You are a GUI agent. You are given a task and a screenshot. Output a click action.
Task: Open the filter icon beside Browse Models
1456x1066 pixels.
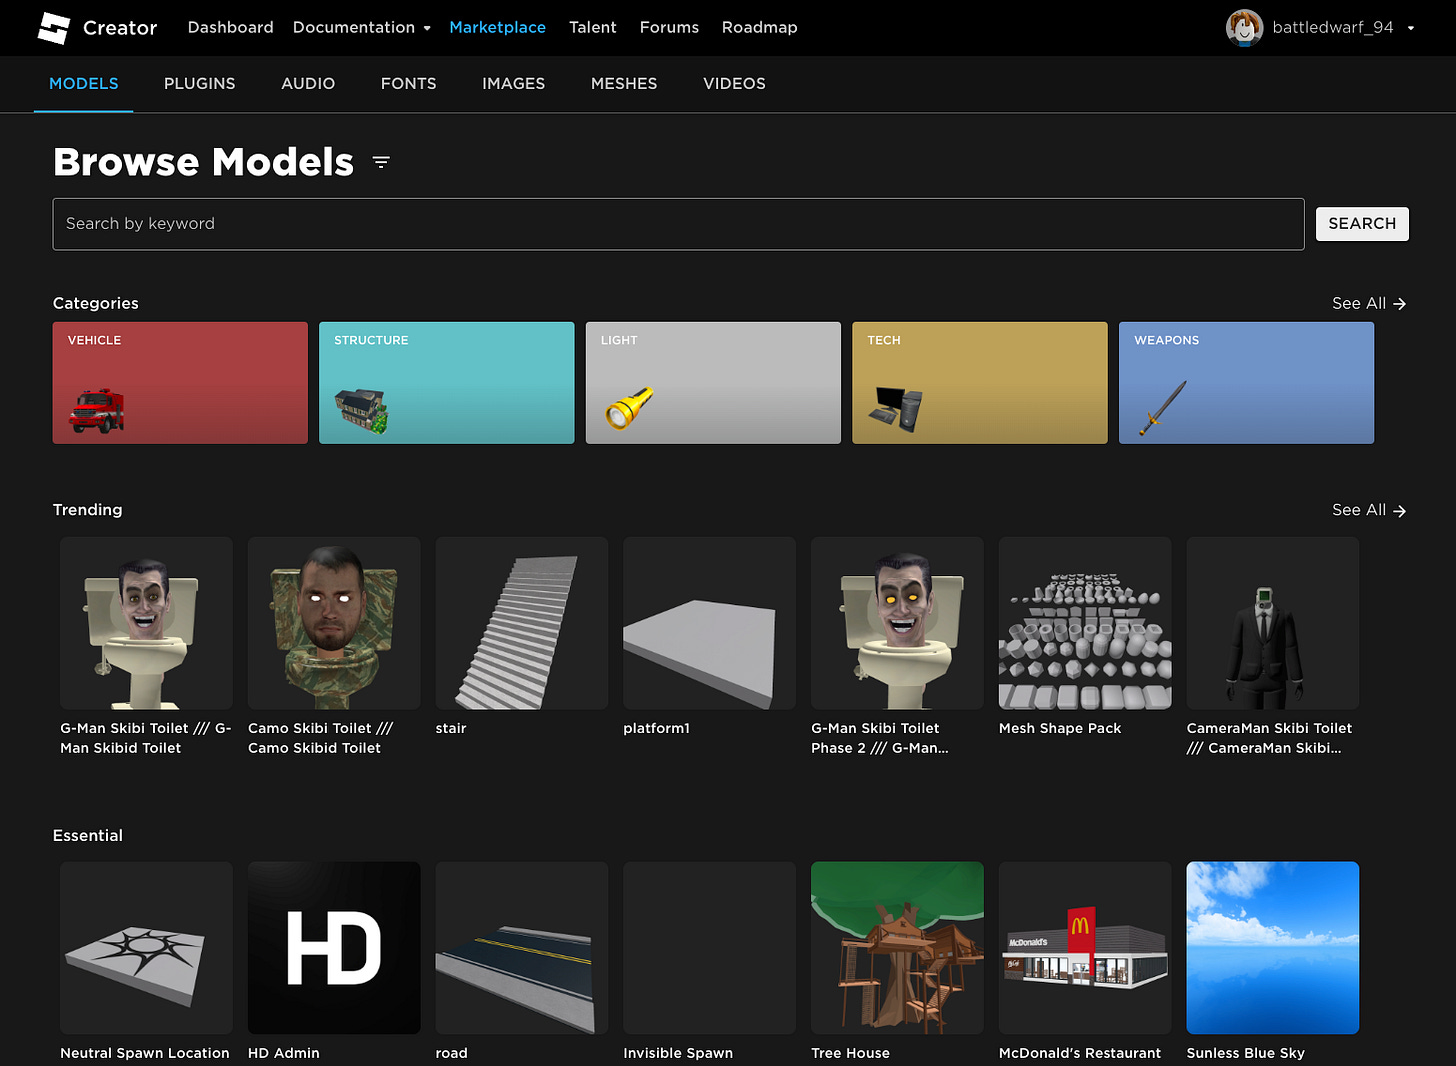click(x=381, y=161)
